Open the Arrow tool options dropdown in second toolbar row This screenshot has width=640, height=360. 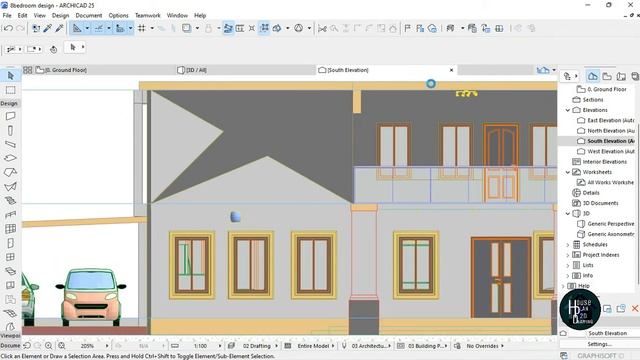coord(83,47)
